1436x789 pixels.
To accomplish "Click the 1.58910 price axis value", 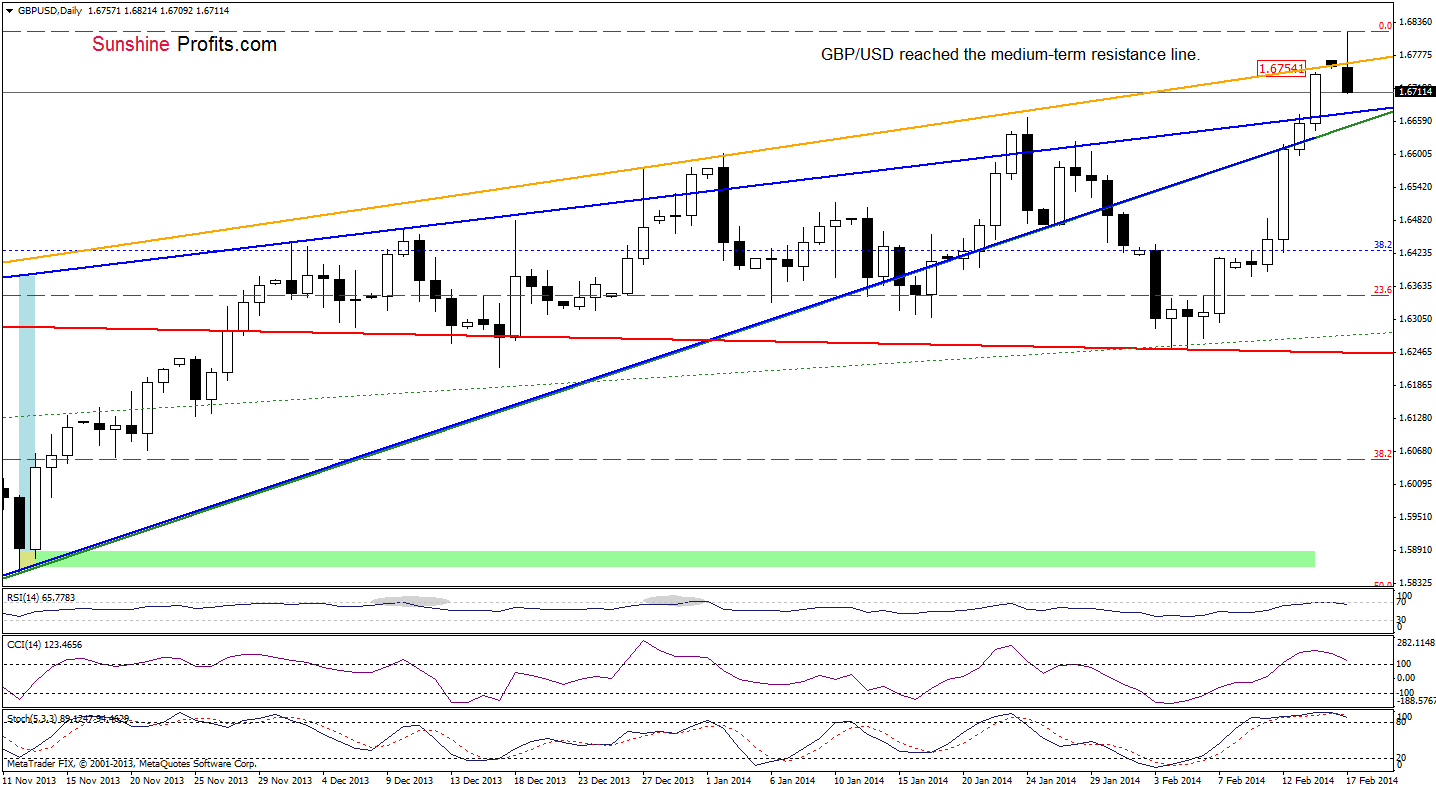I will point(1417,549).
